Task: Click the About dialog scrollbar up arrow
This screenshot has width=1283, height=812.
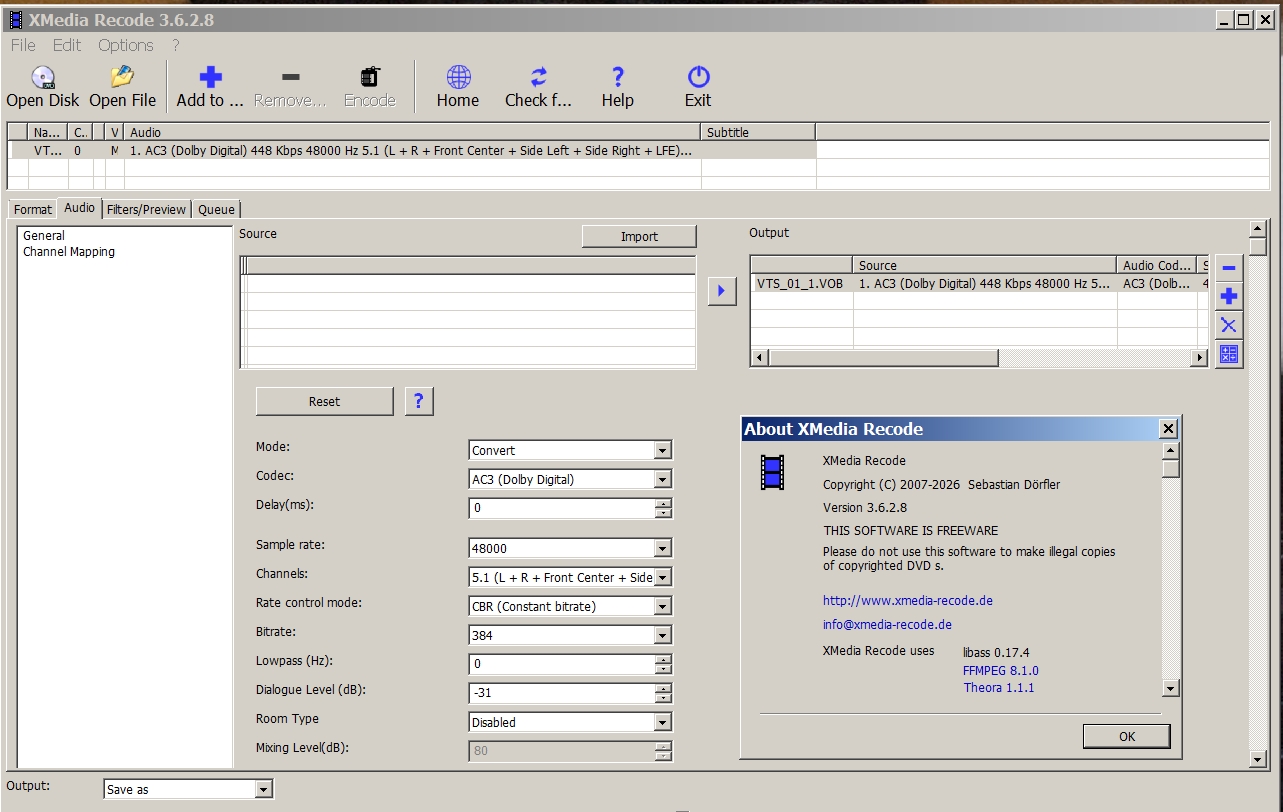Action: click(x=1171, y=451)
